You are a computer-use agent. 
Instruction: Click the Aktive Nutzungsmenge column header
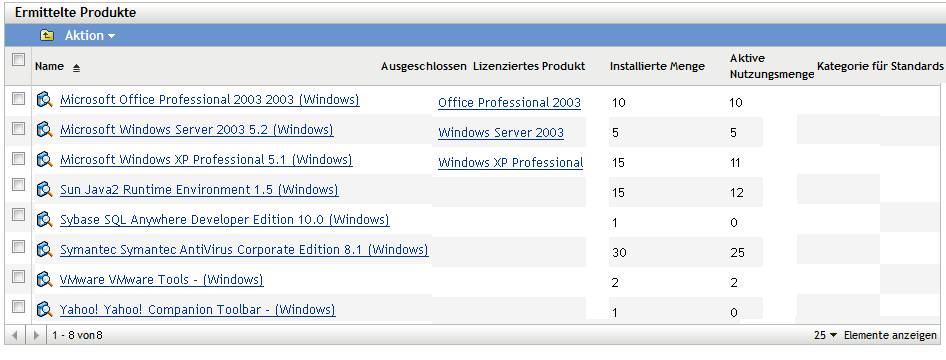click(x=772, y=66)
